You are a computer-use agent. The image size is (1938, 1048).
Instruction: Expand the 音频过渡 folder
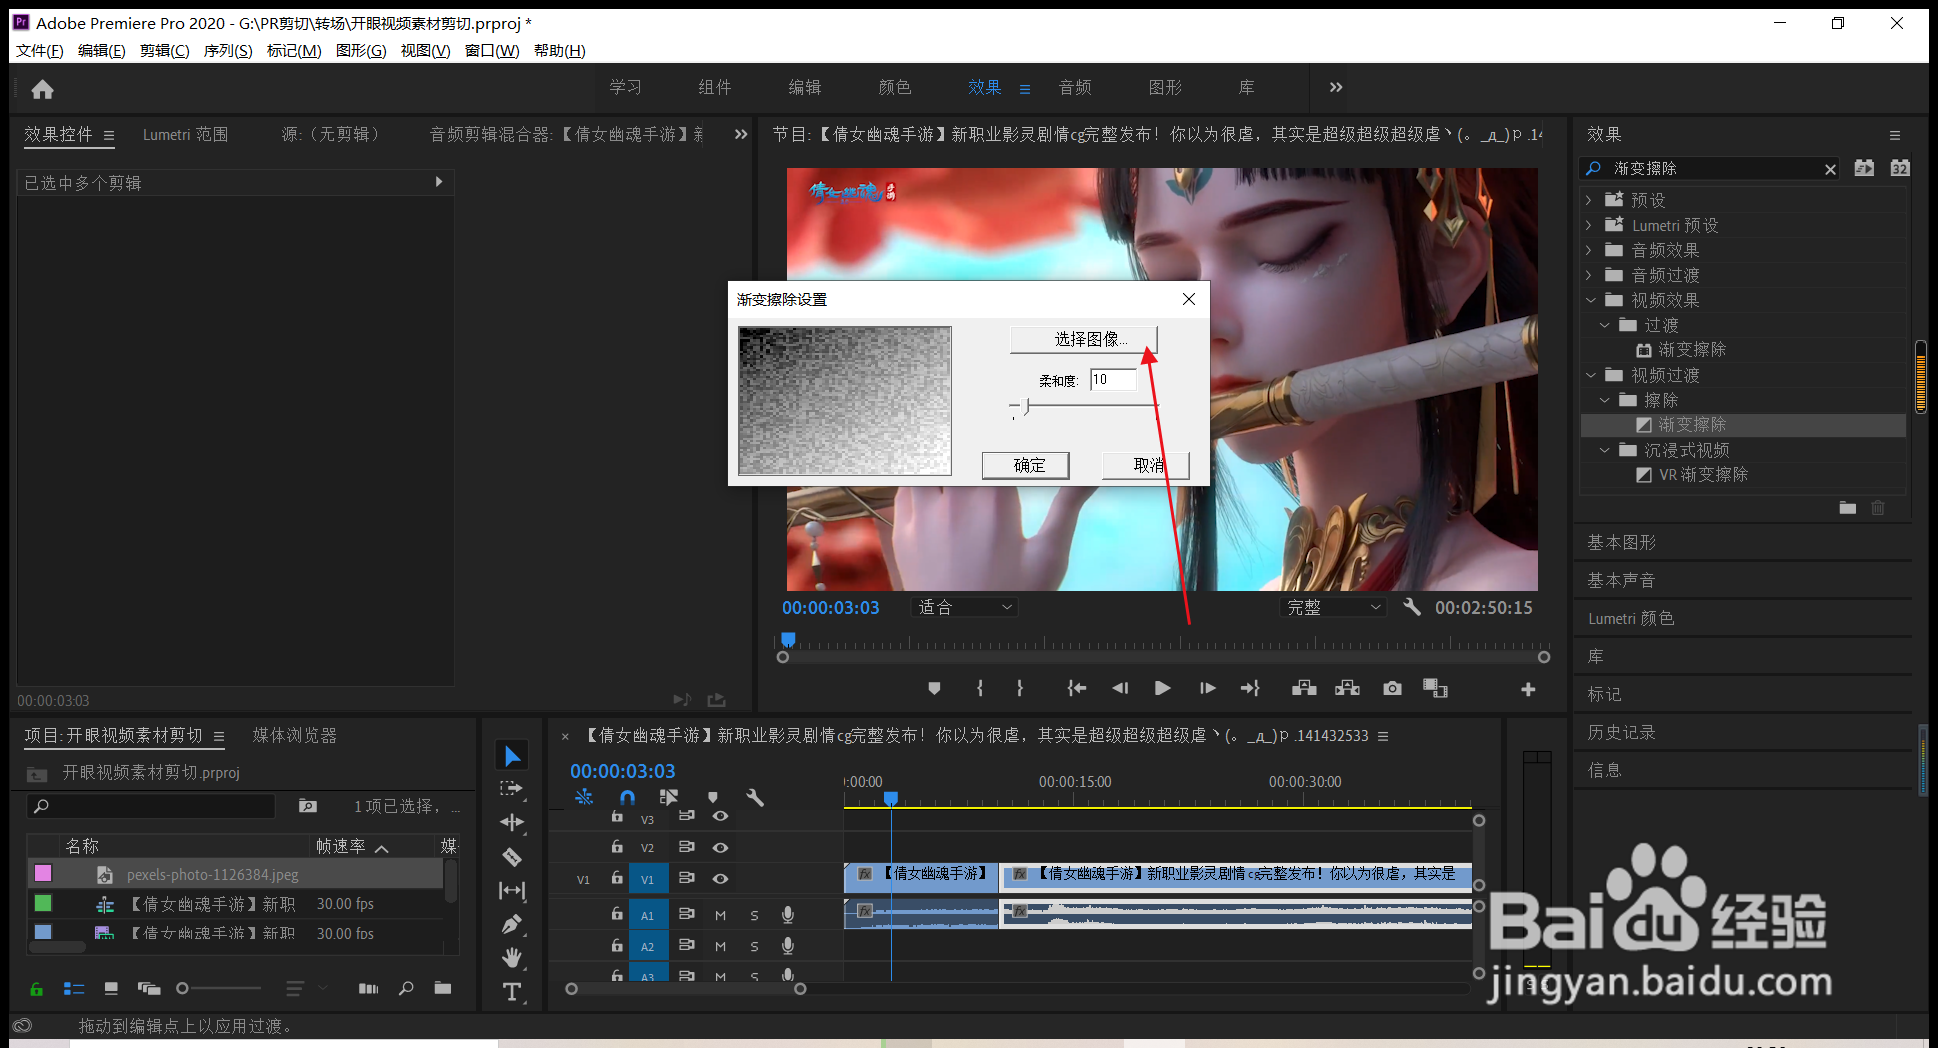point(1589,275)
